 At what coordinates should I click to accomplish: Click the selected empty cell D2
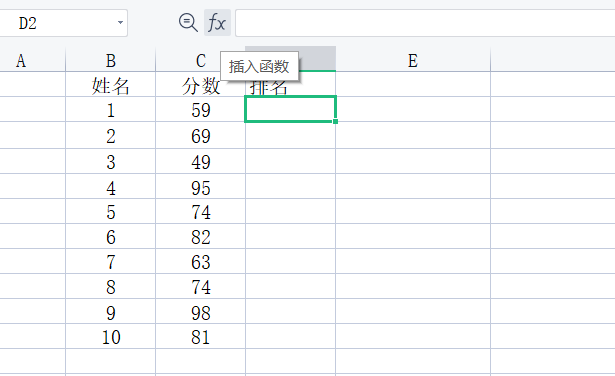coord(291,109)
